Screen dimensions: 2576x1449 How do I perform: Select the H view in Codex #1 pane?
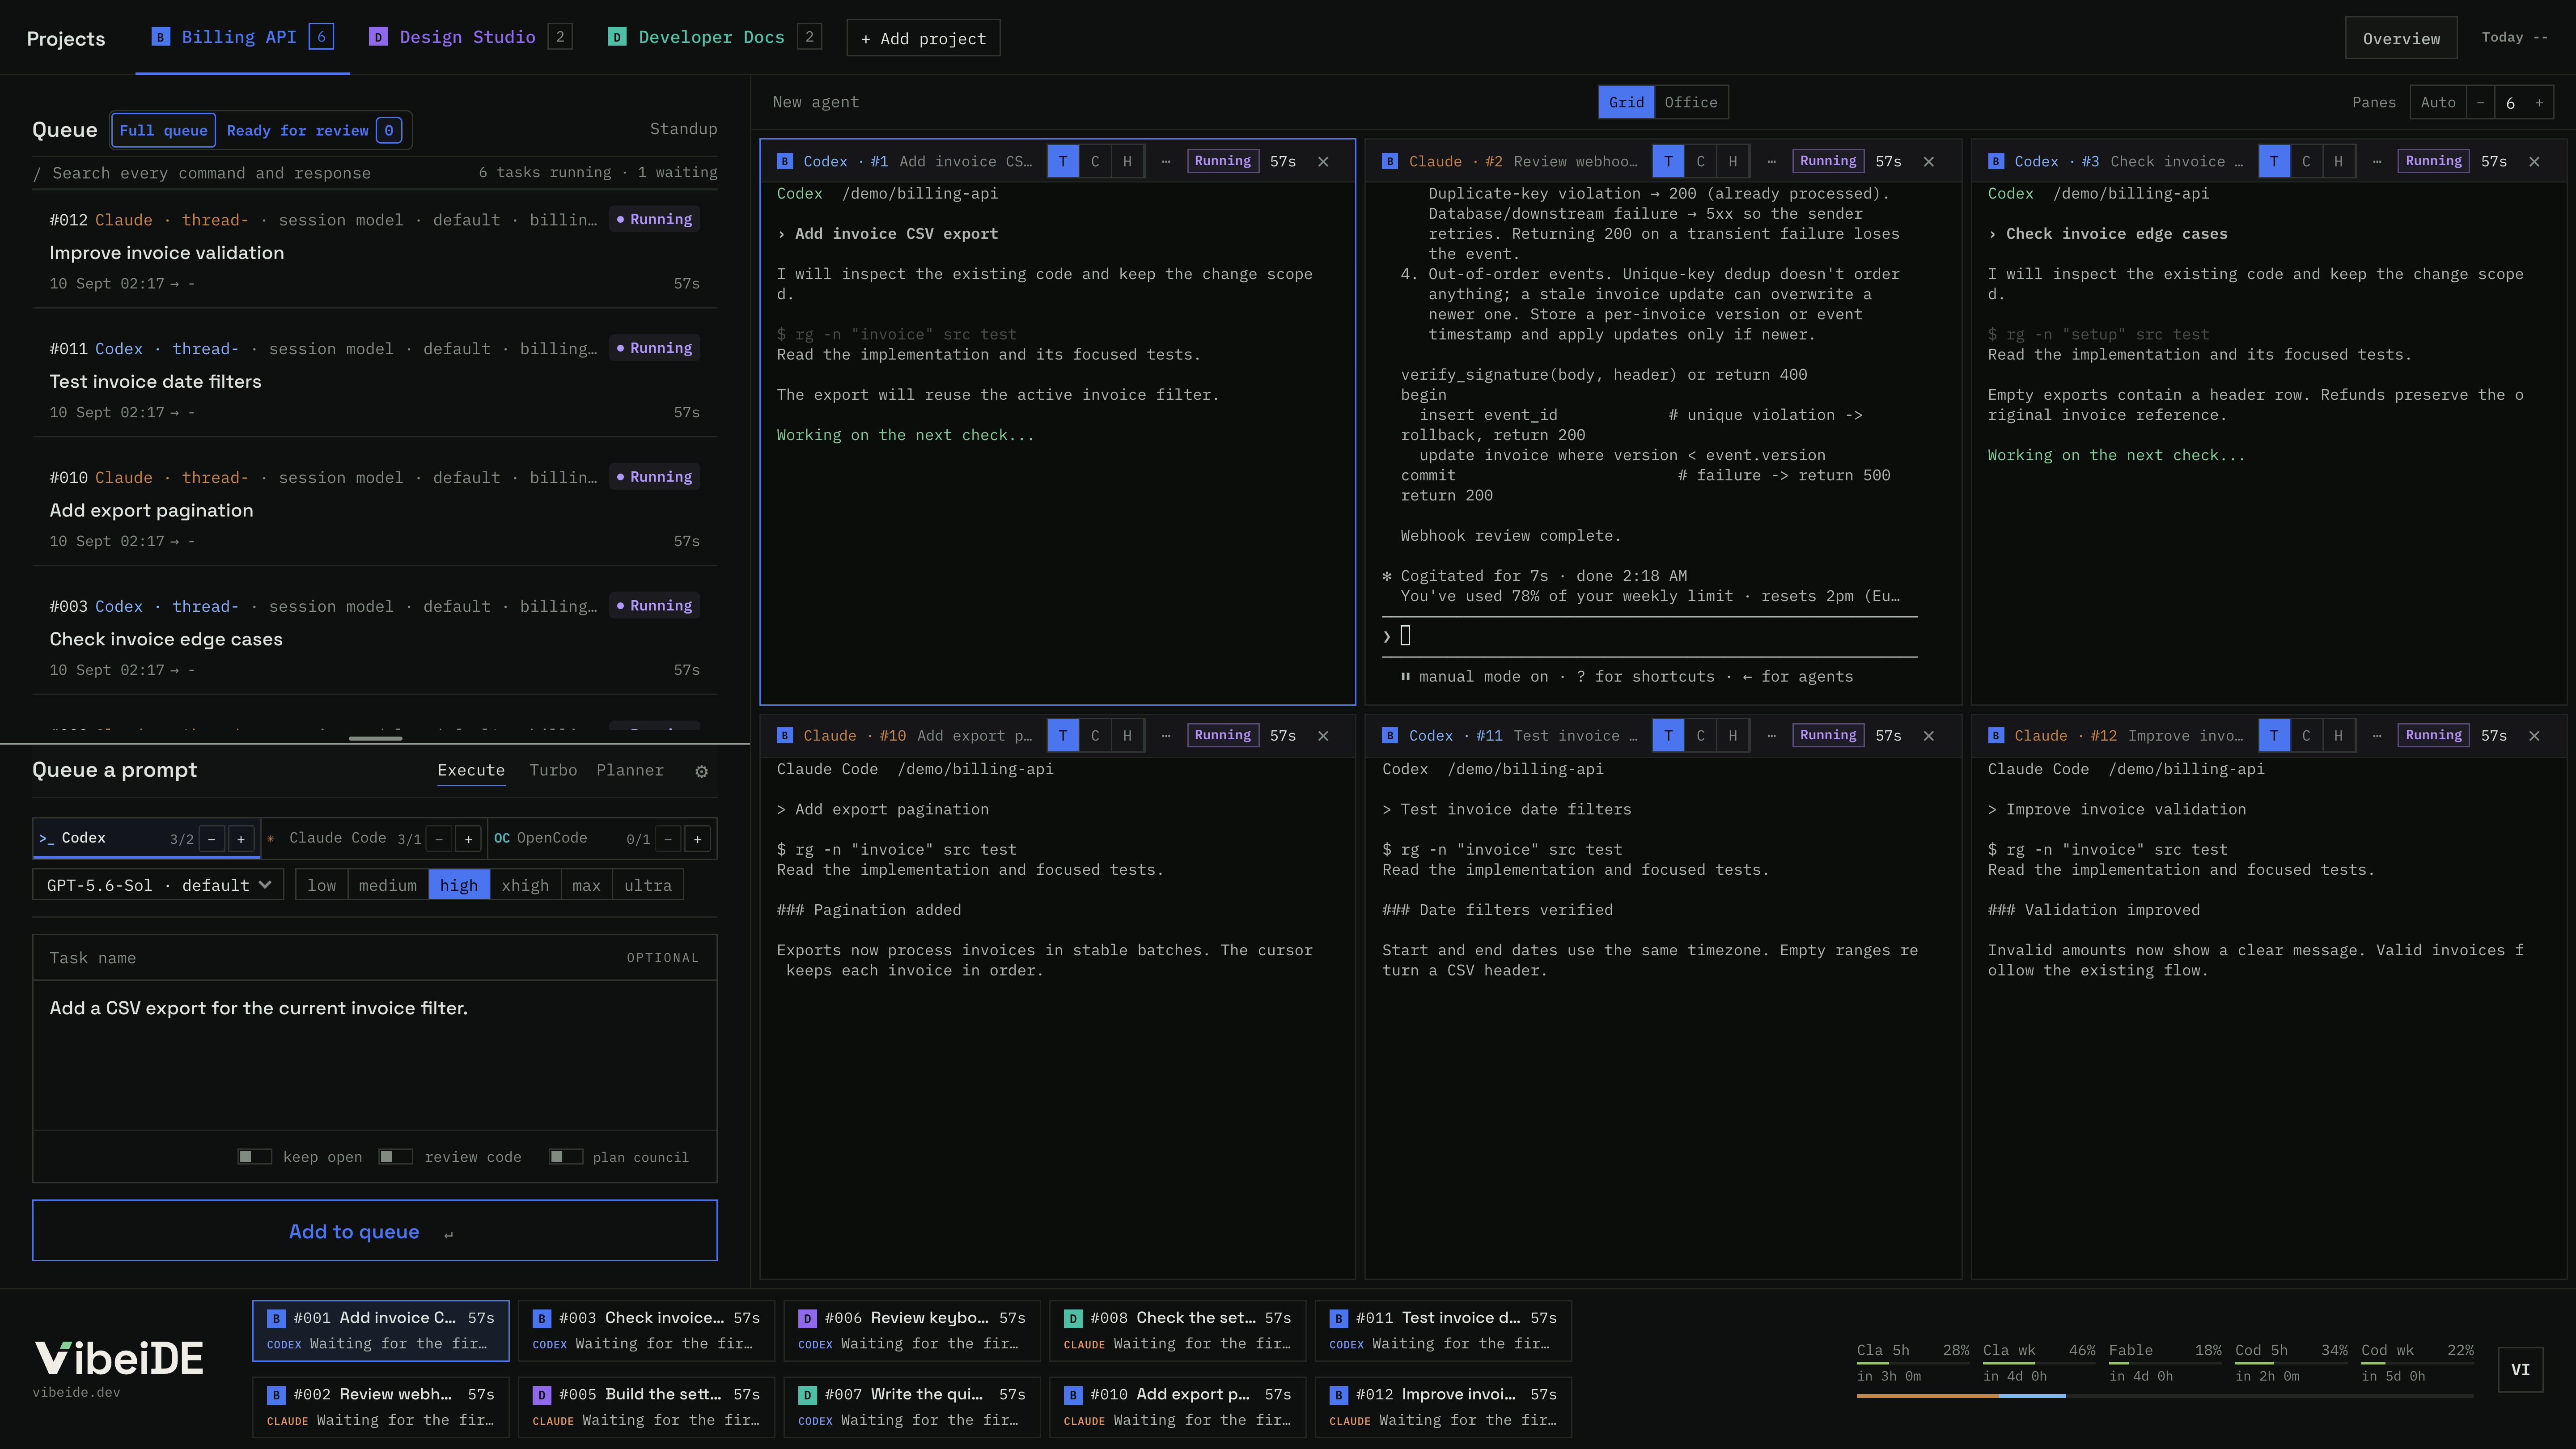[x=1127, y=161]
